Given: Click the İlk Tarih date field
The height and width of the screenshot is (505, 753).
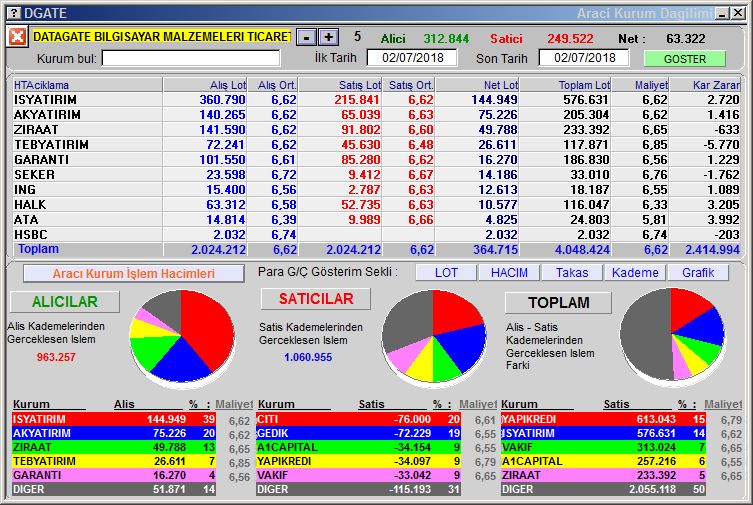Looking at the screenshot, I should pyautogui.click(x=412, y=58).
